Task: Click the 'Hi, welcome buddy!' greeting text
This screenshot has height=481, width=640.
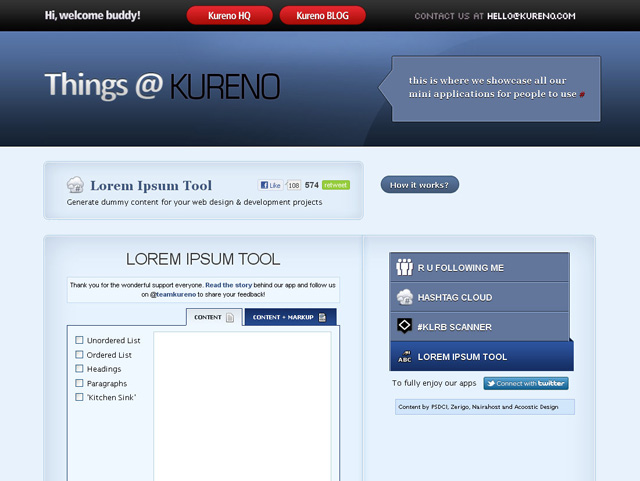Action: pyautogui.click(x=92, y=16)
